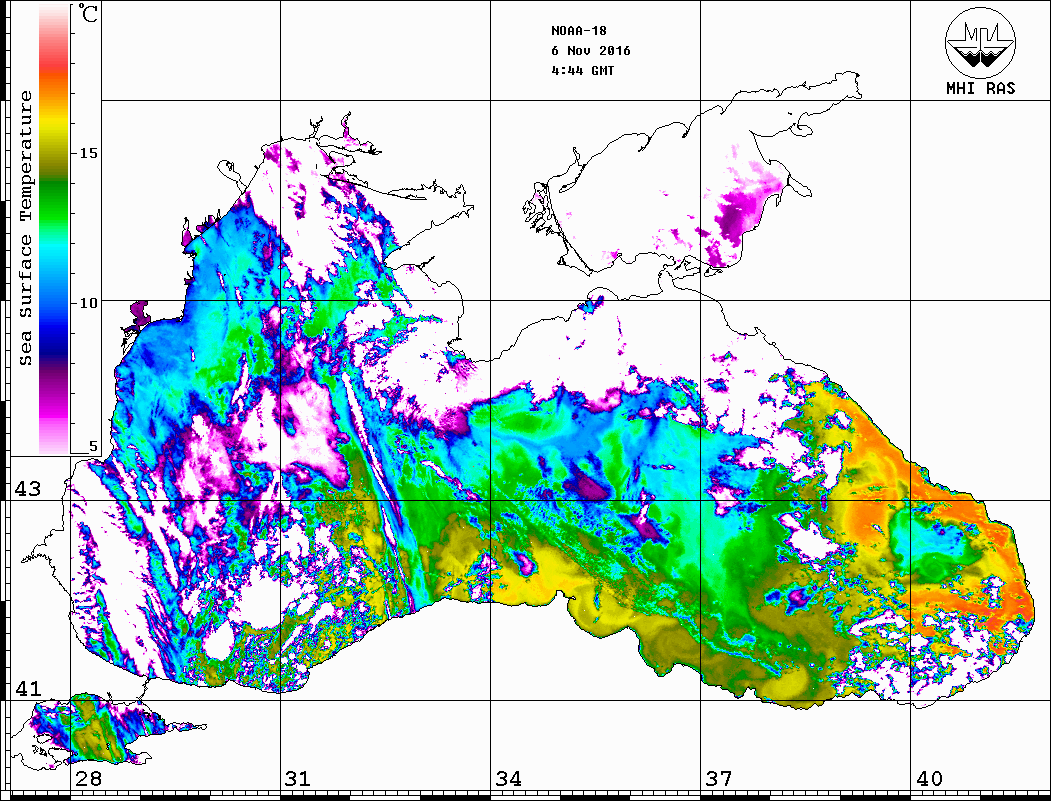Click longitude label '34'
The height and width of the screenshot is (801, 1051).
(x=508, y=778)
